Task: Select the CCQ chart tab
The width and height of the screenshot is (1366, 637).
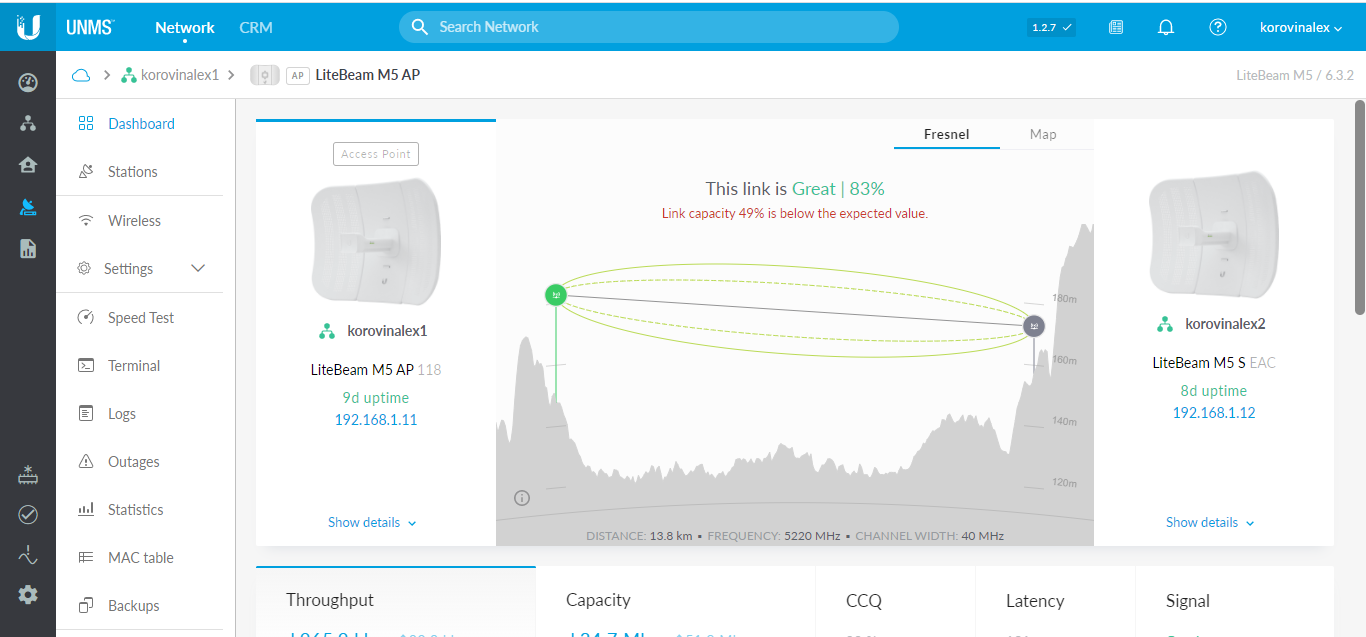Action: (x=896, y=601)
